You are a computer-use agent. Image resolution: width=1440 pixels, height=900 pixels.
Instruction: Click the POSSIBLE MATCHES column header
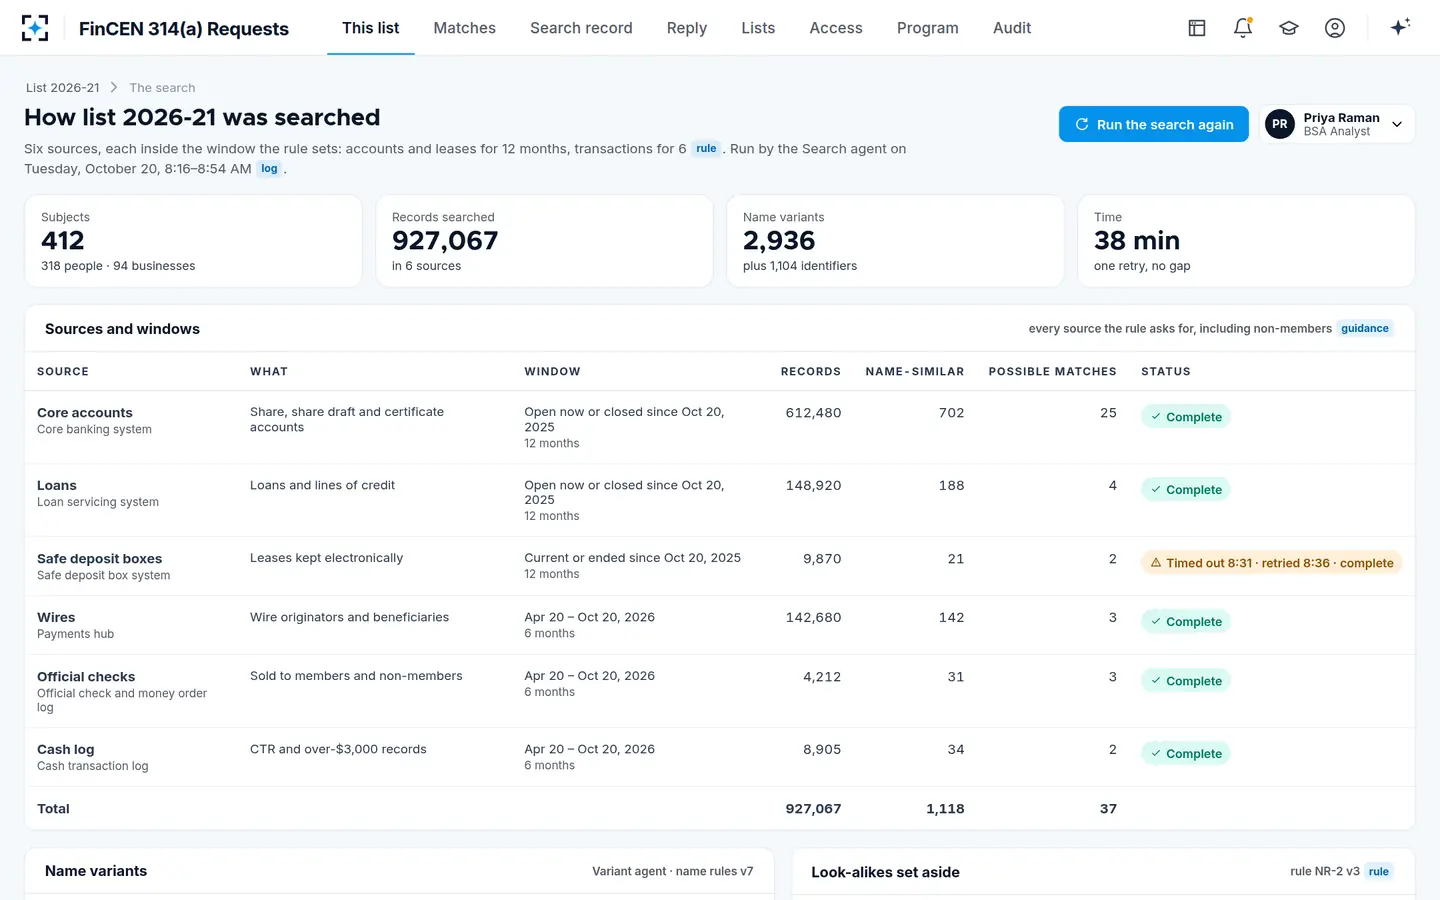click(1052, 372)
